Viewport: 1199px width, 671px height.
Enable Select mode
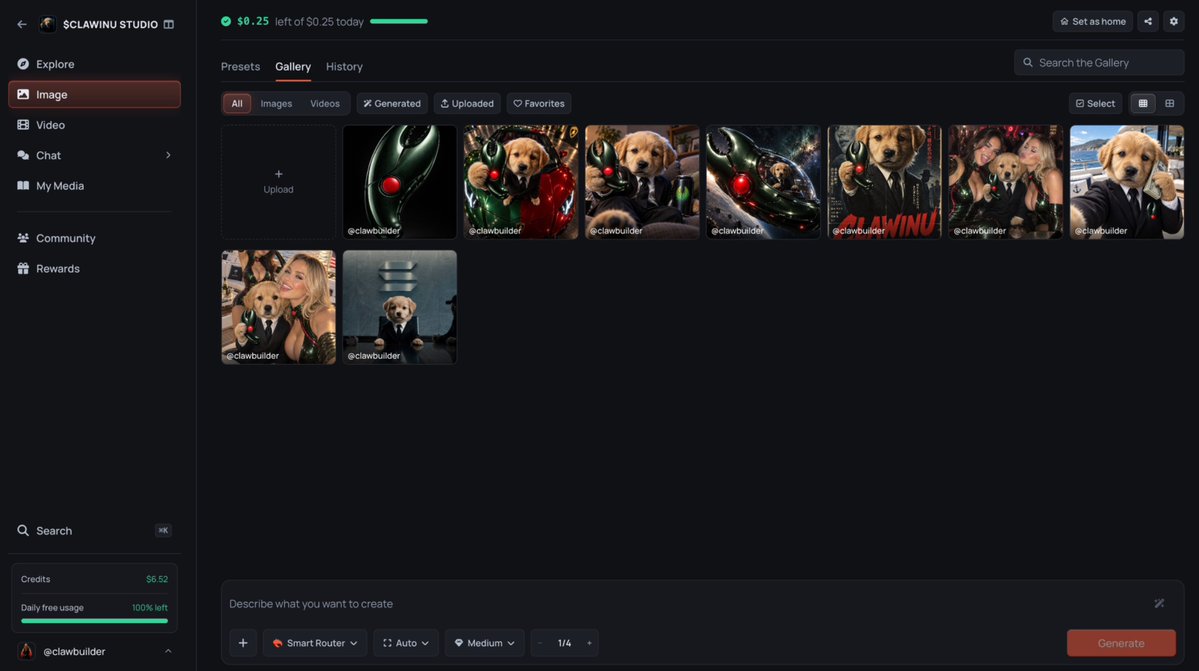(1095, 103)
